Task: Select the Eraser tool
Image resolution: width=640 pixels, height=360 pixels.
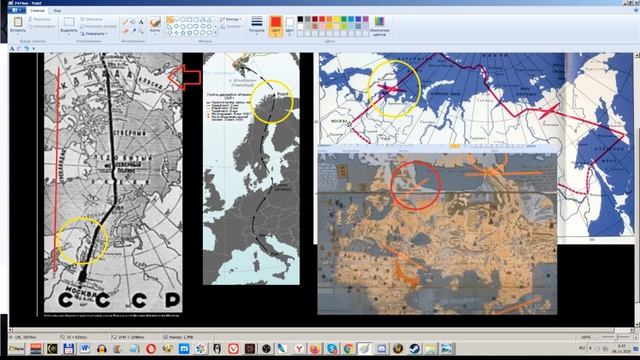Action: tap(125, 31)
